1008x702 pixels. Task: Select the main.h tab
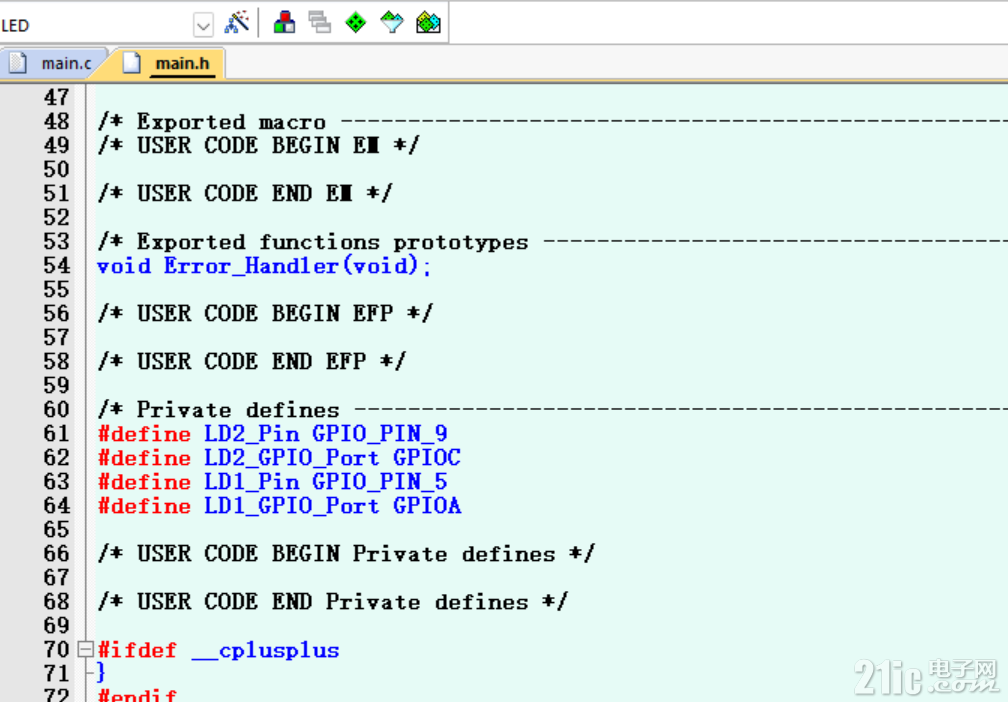[183, 64]
